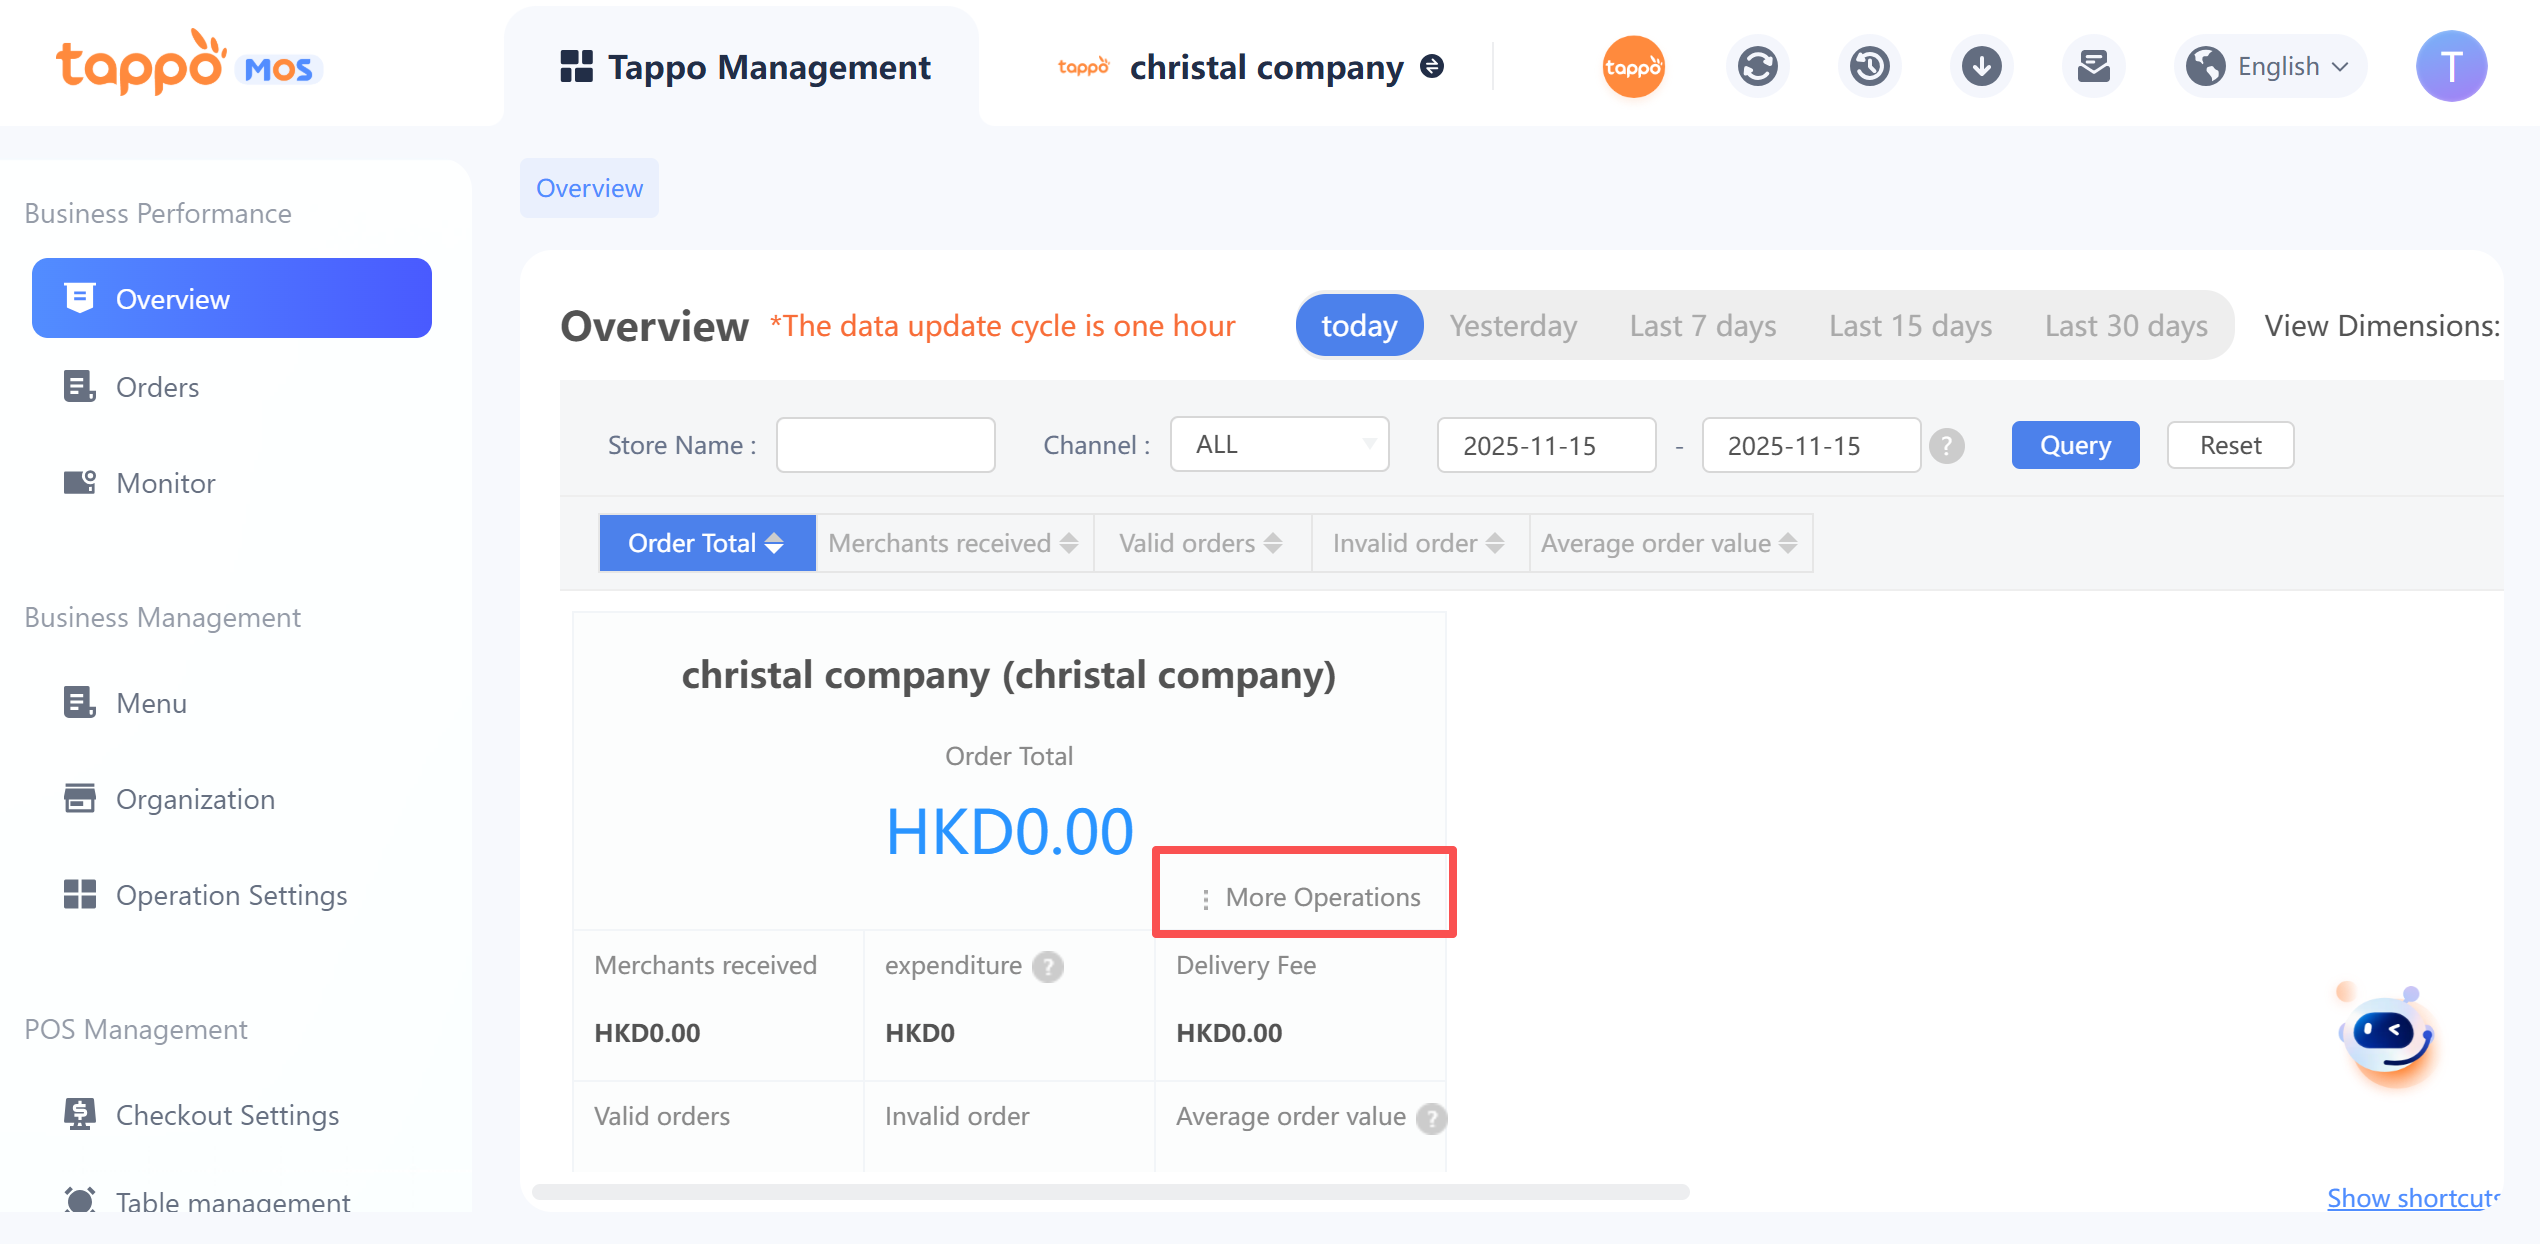Select the Valid orders sort tab
2540x1244 pixels.
coord(1200,543)
